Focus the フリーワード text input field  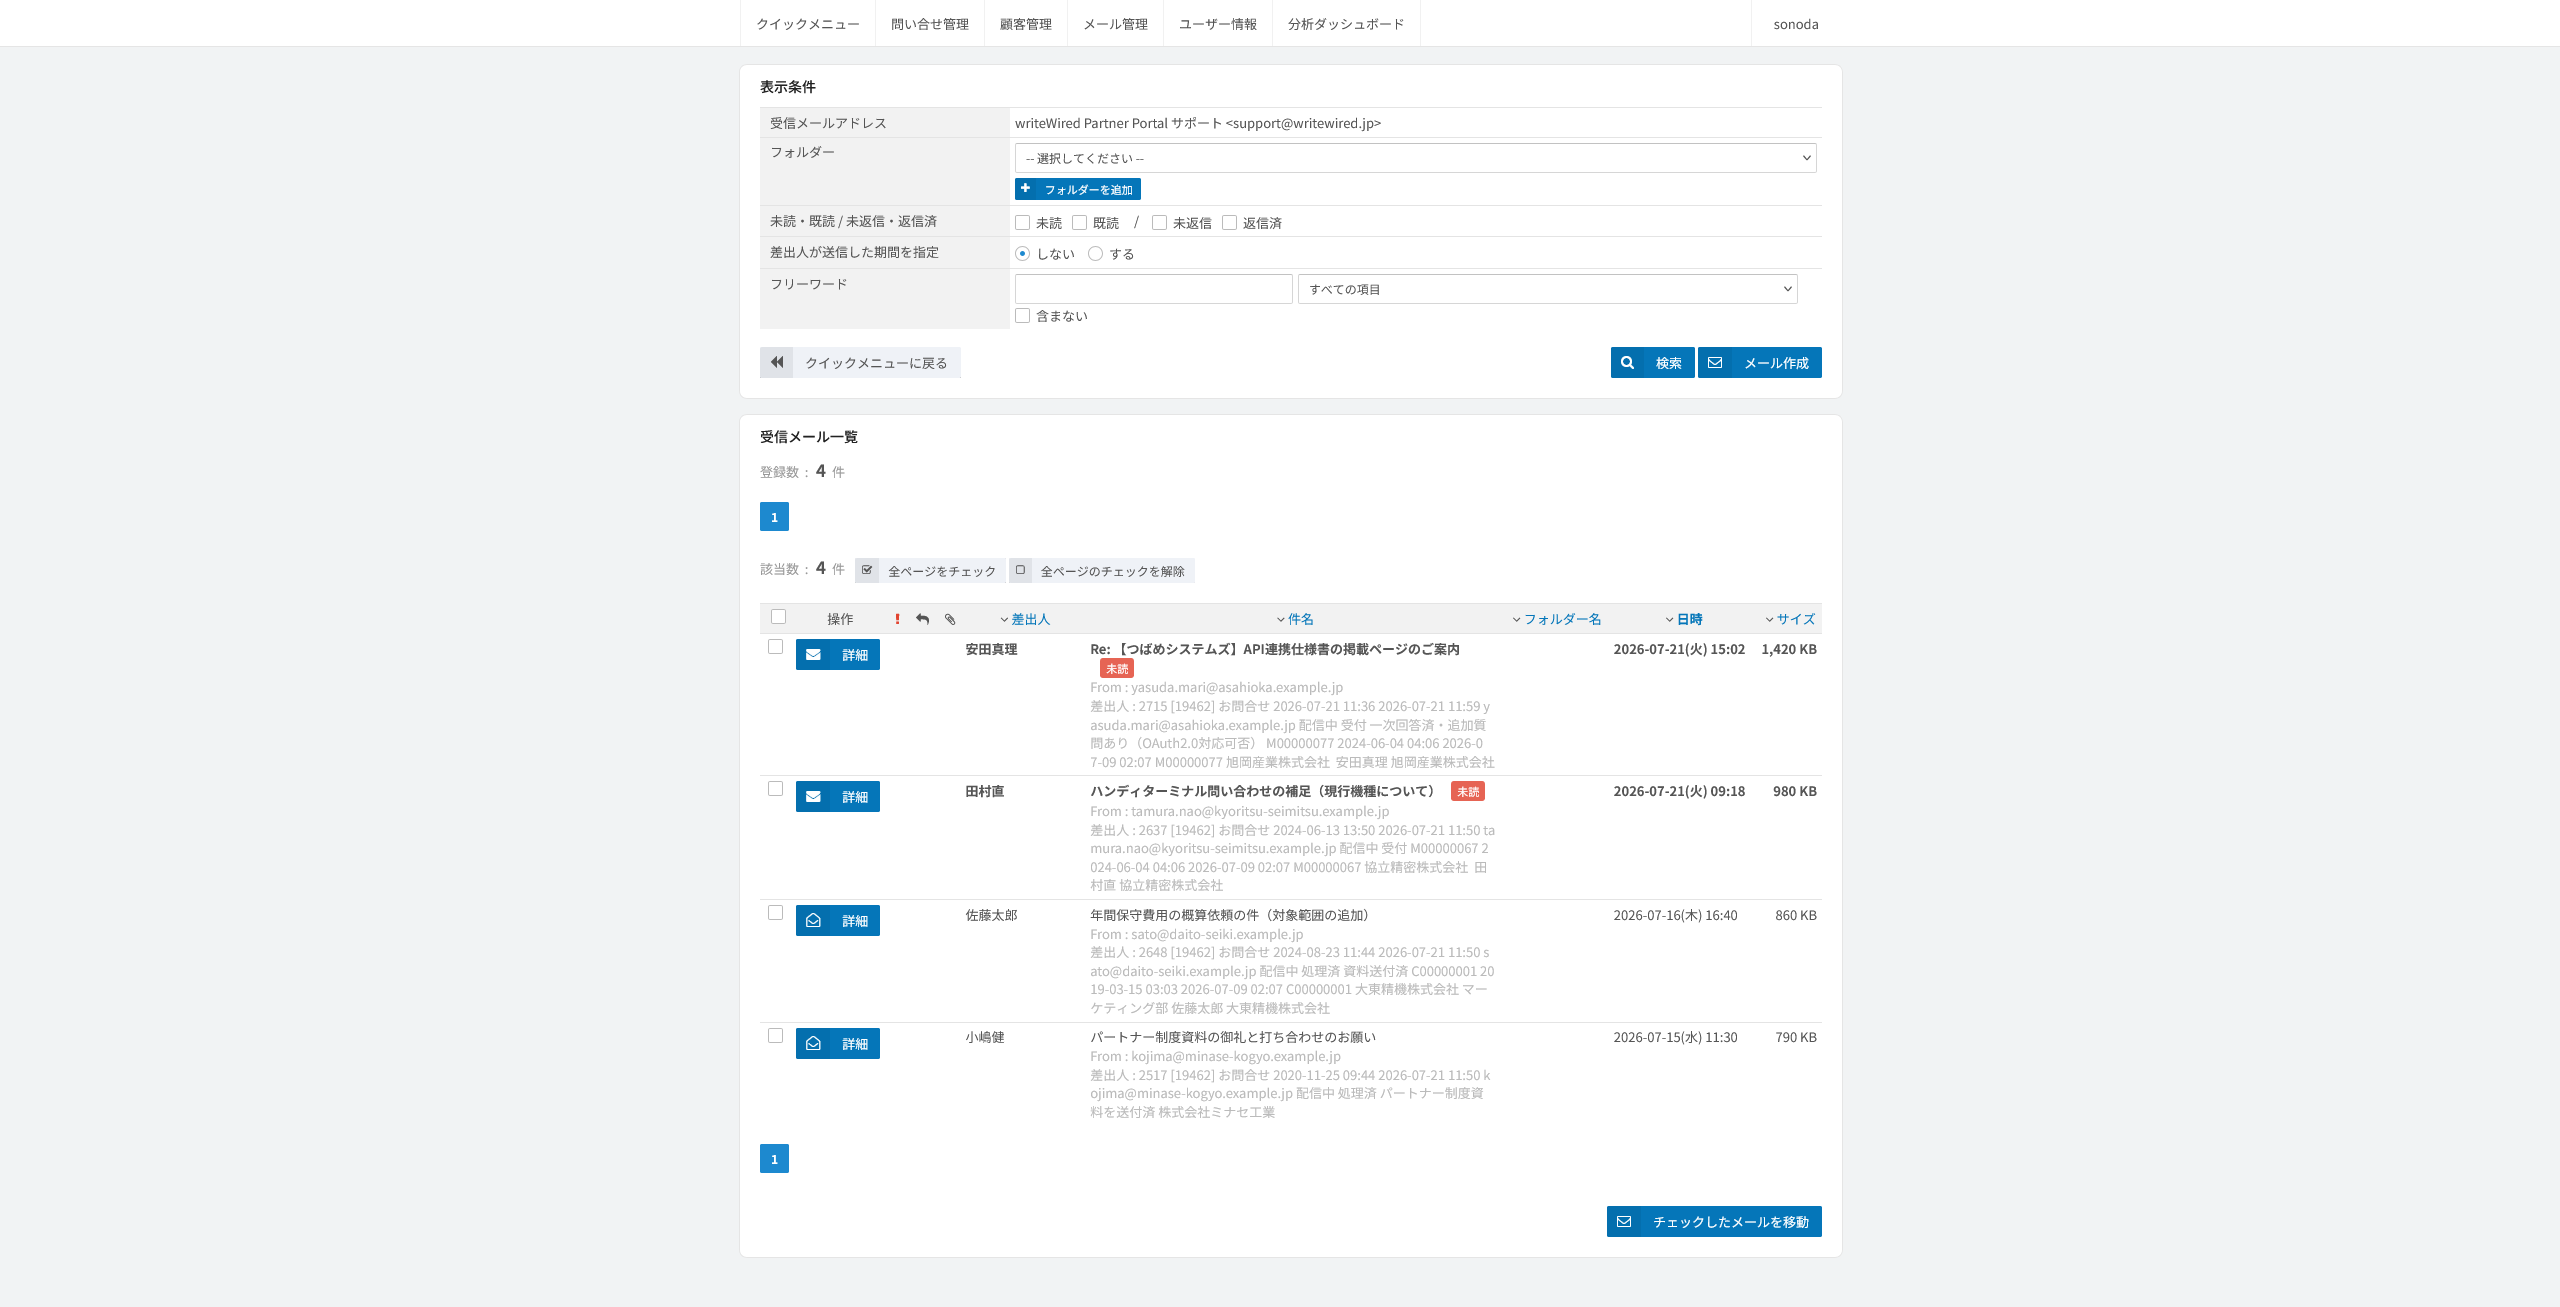click(1153, 289)
